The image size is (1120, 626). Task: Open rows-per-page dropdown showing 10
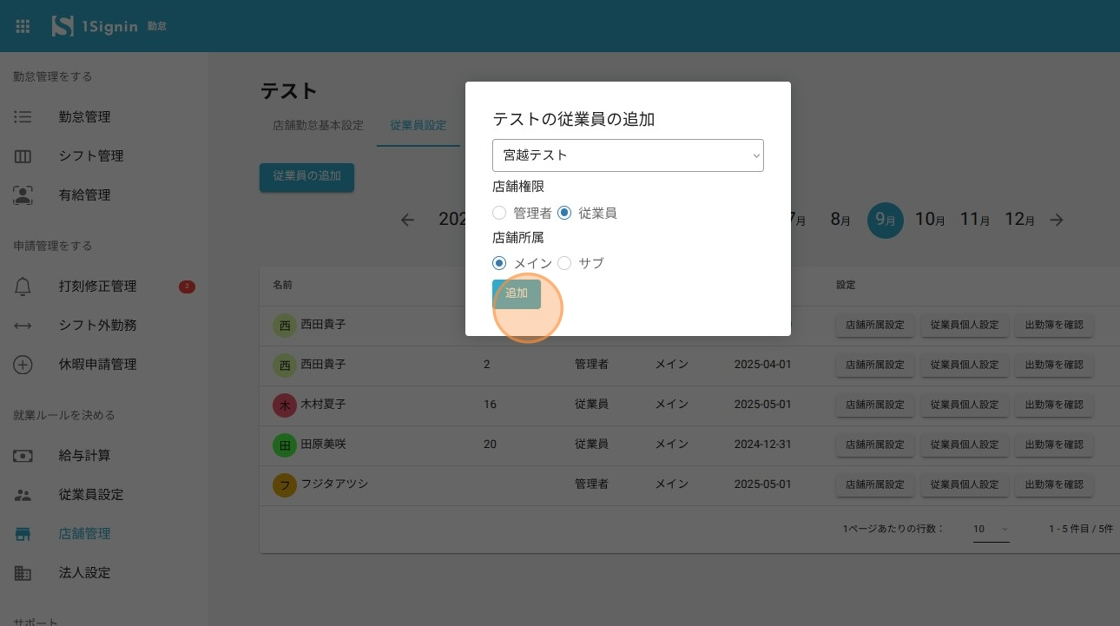[x=991, y=529]
